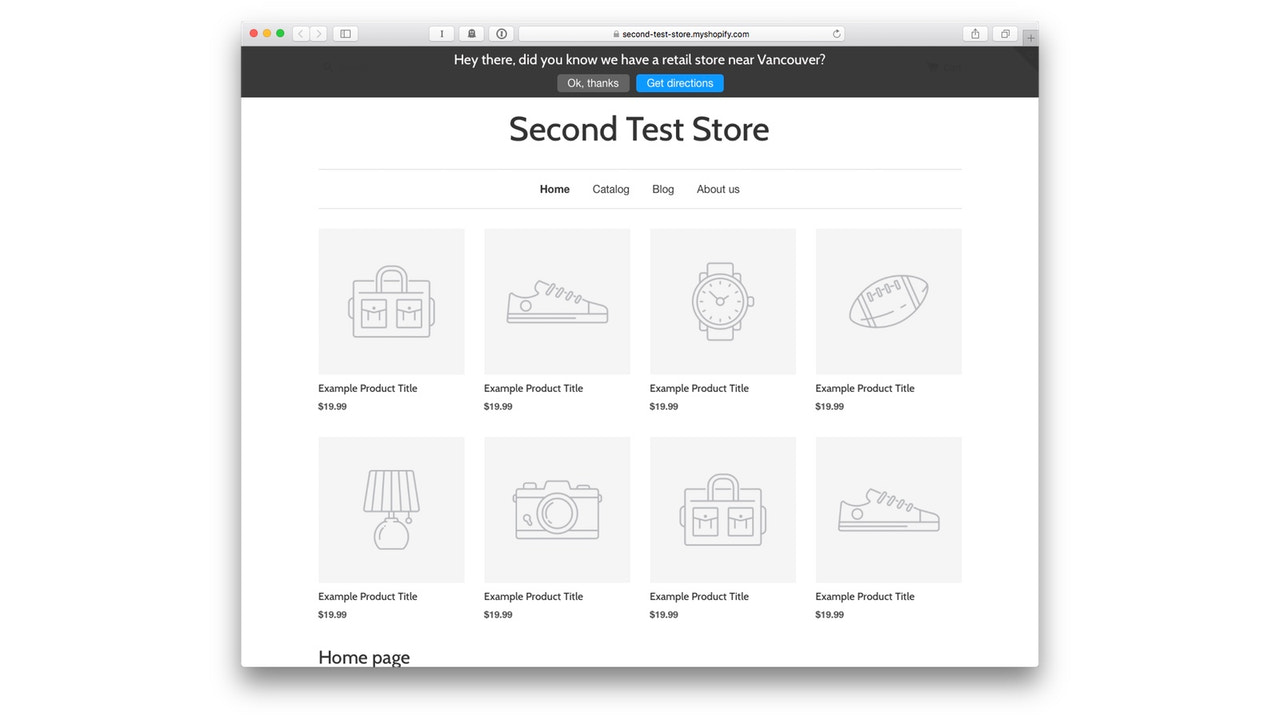1280x720 pixels.
Task: Open the Safari sidebar icon
Action: (344, 33)
